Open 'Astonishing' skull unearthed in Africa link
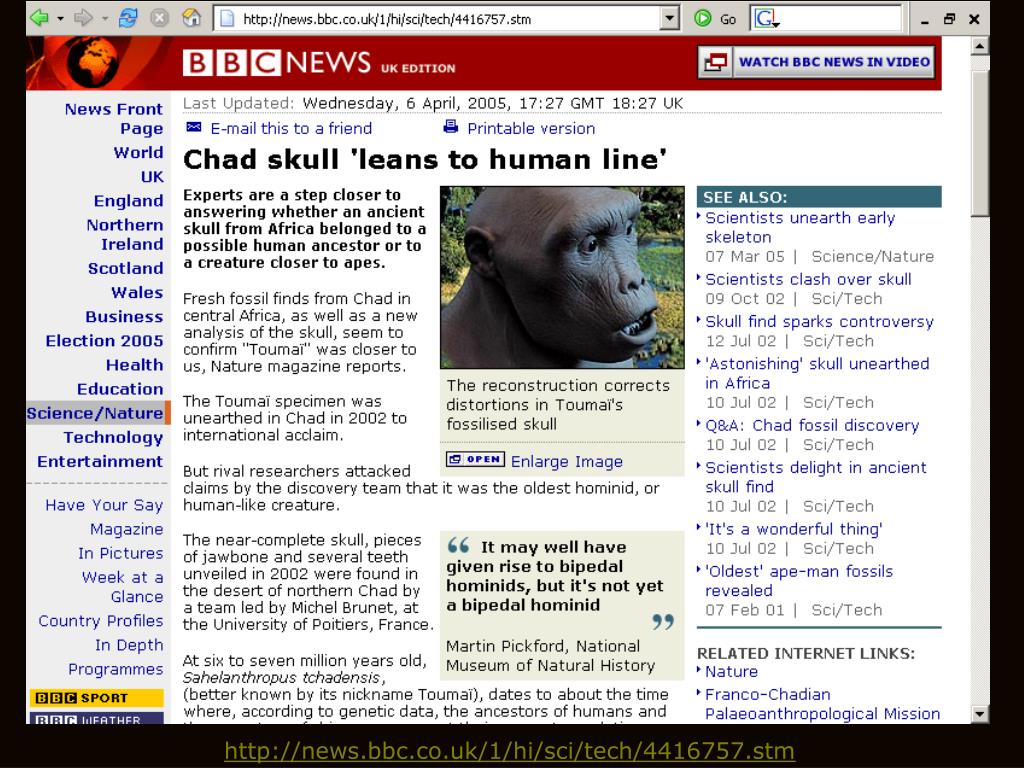Viewport: 1024px width, 768px height. (817, 374)
